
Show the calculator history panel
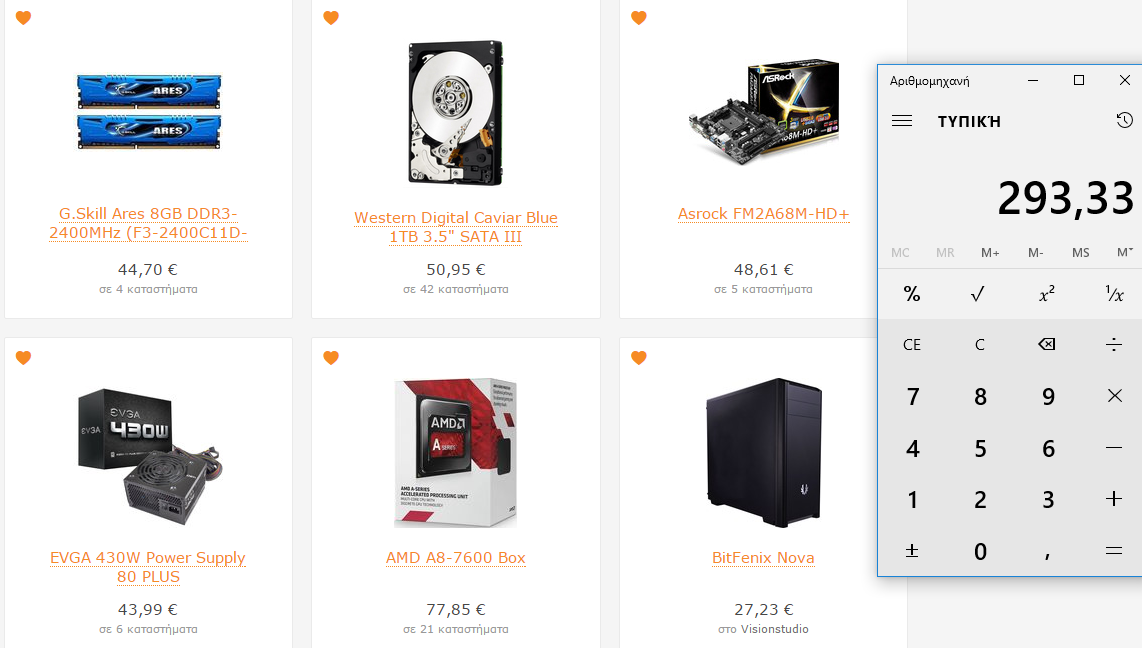(x=1124, y=120)
